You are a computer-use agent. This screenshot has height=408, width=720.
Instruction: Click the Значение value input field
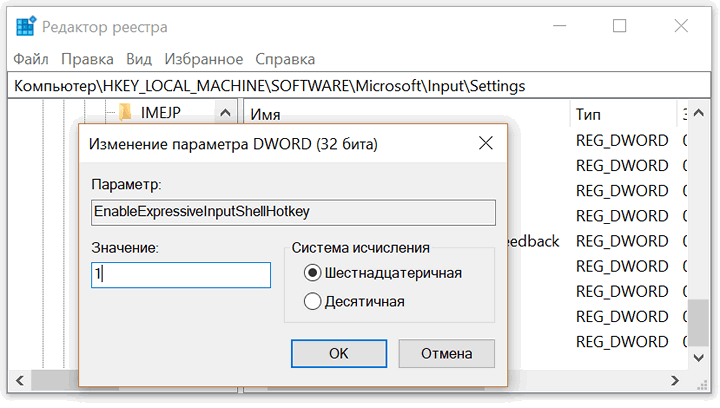[181, 275]
